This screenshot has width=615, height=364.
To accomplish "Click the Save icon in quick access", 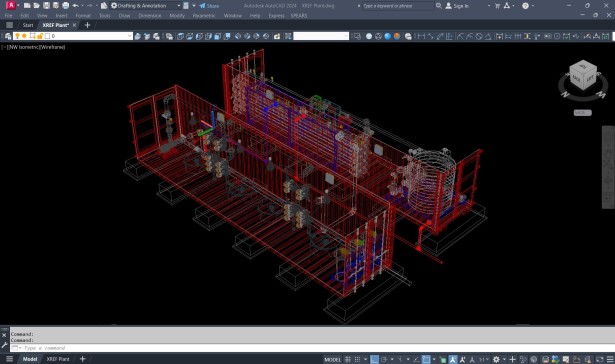I will (46, 5).
